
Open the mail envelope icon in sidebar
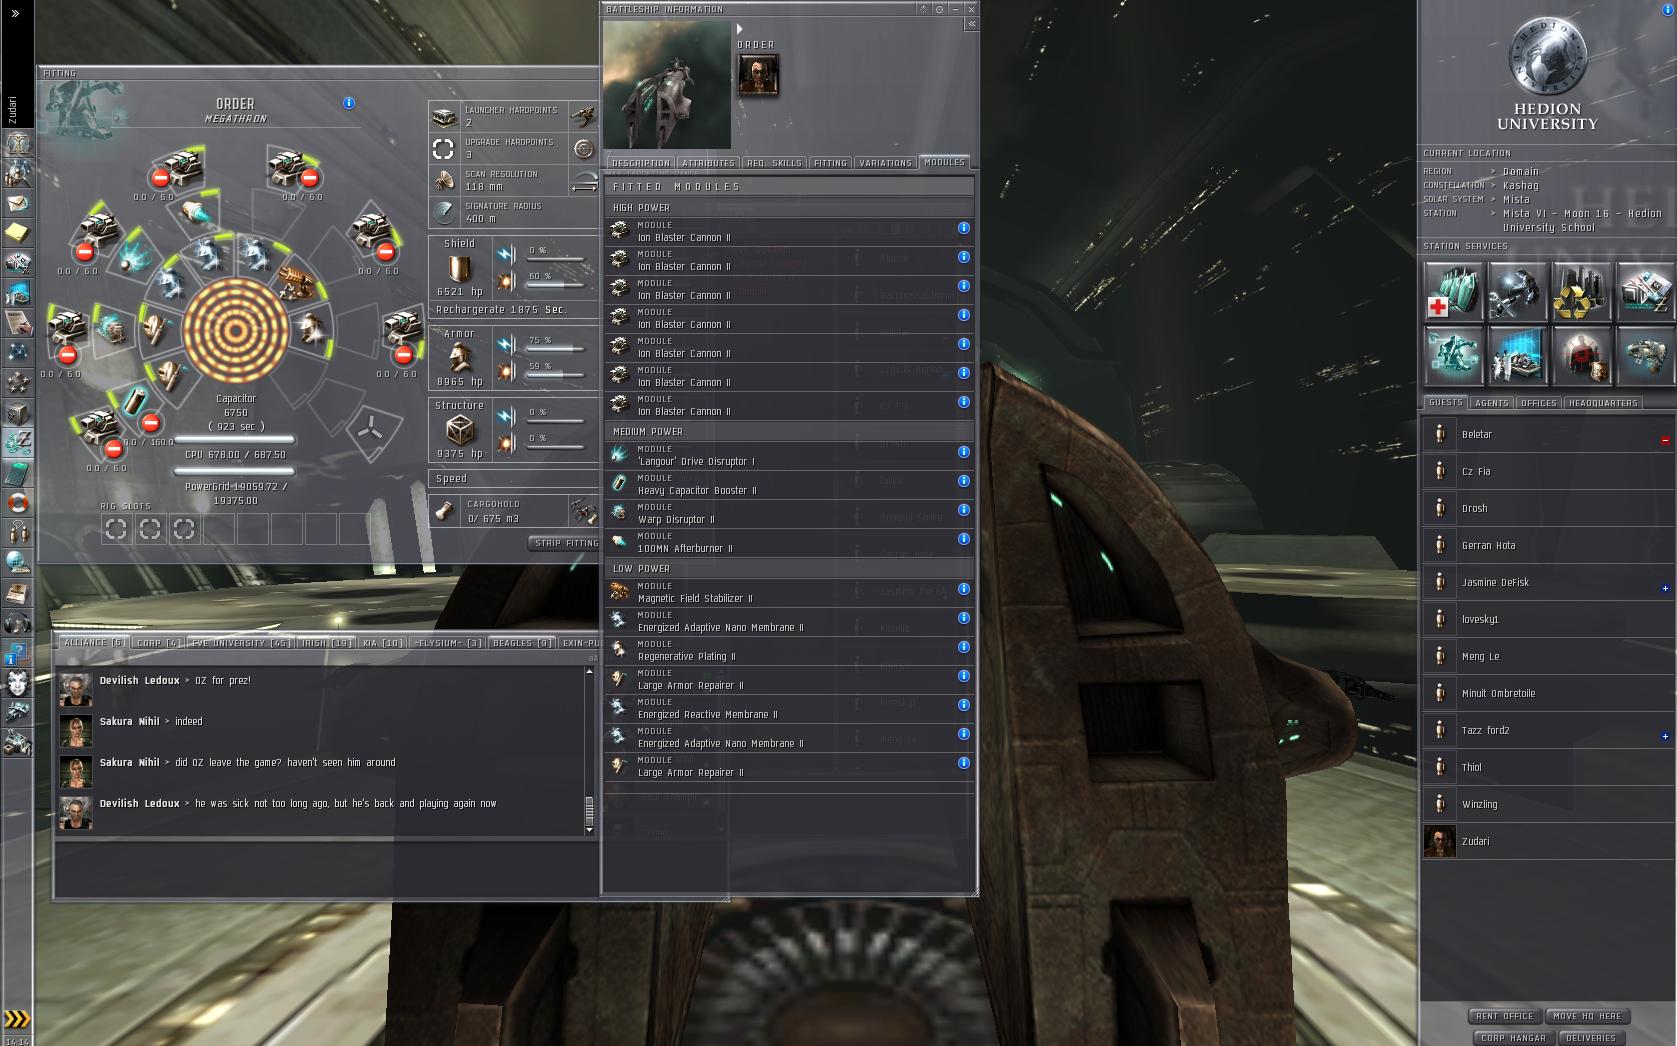(x=17, y=204)
